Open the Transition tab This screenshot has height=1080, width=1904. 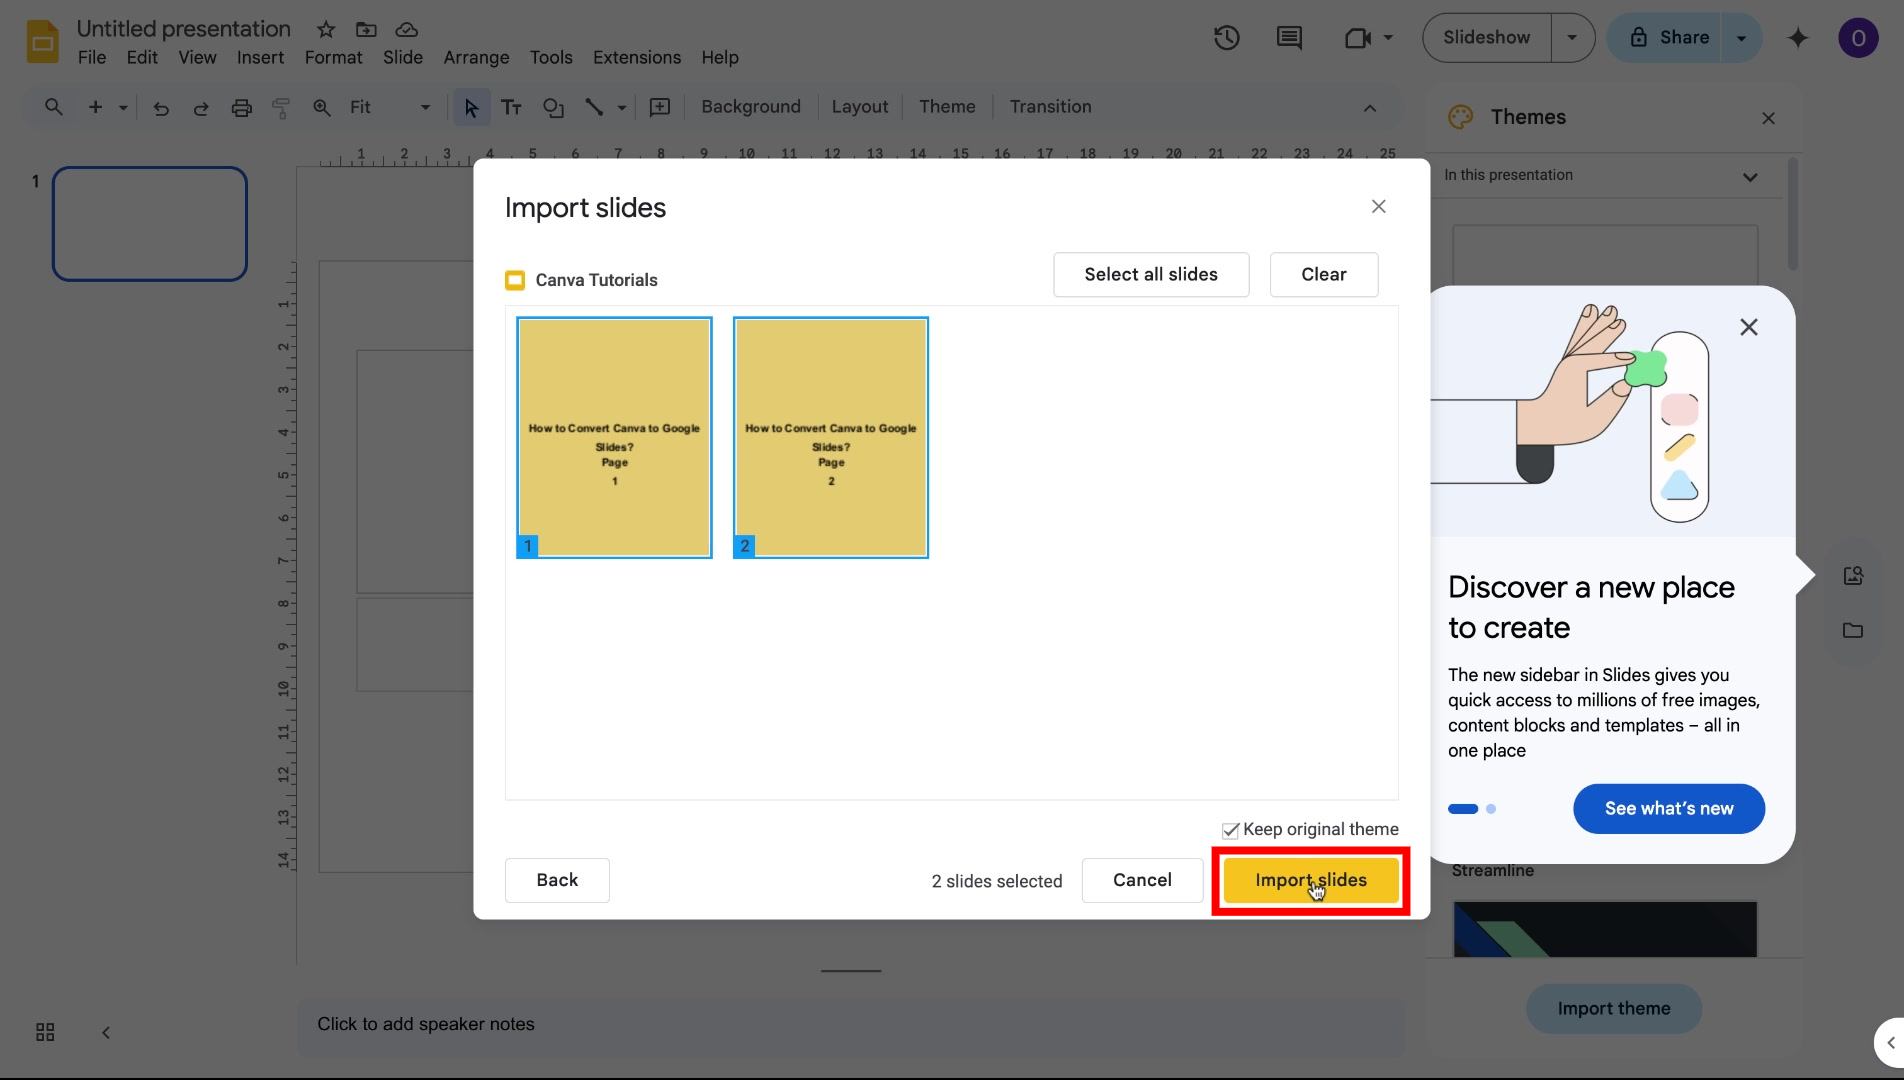coord(1049,106)
